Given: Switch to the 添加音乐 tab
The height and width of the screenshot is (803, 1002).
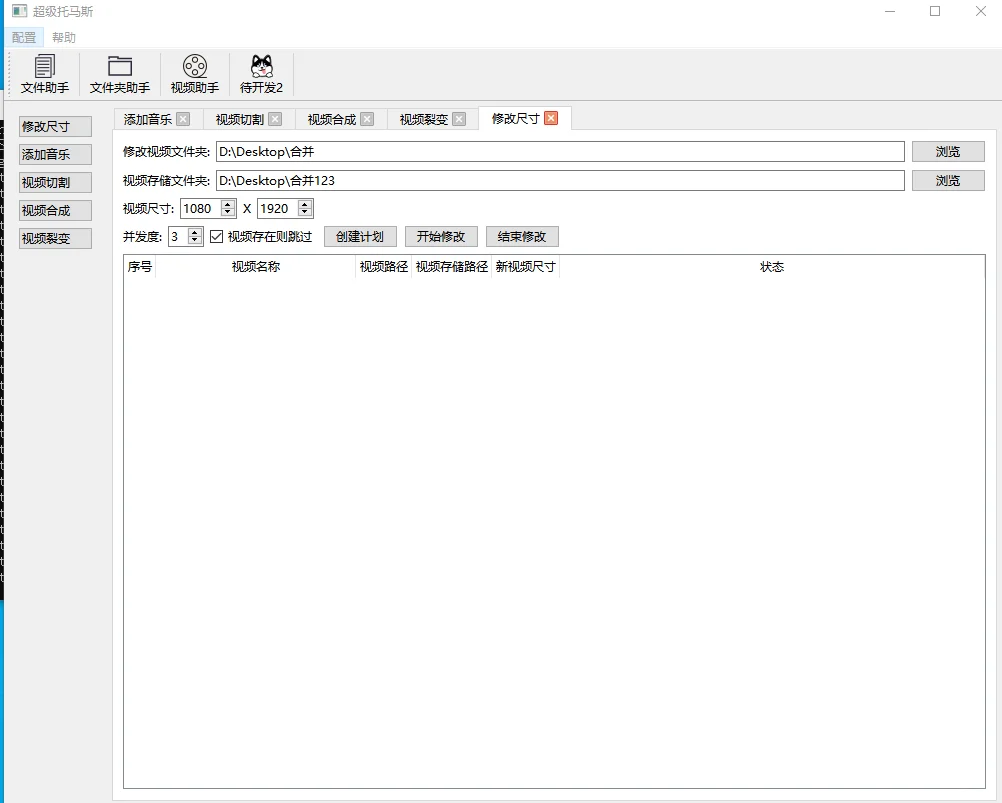Looking at the screenshot, I should click(148, 119).
